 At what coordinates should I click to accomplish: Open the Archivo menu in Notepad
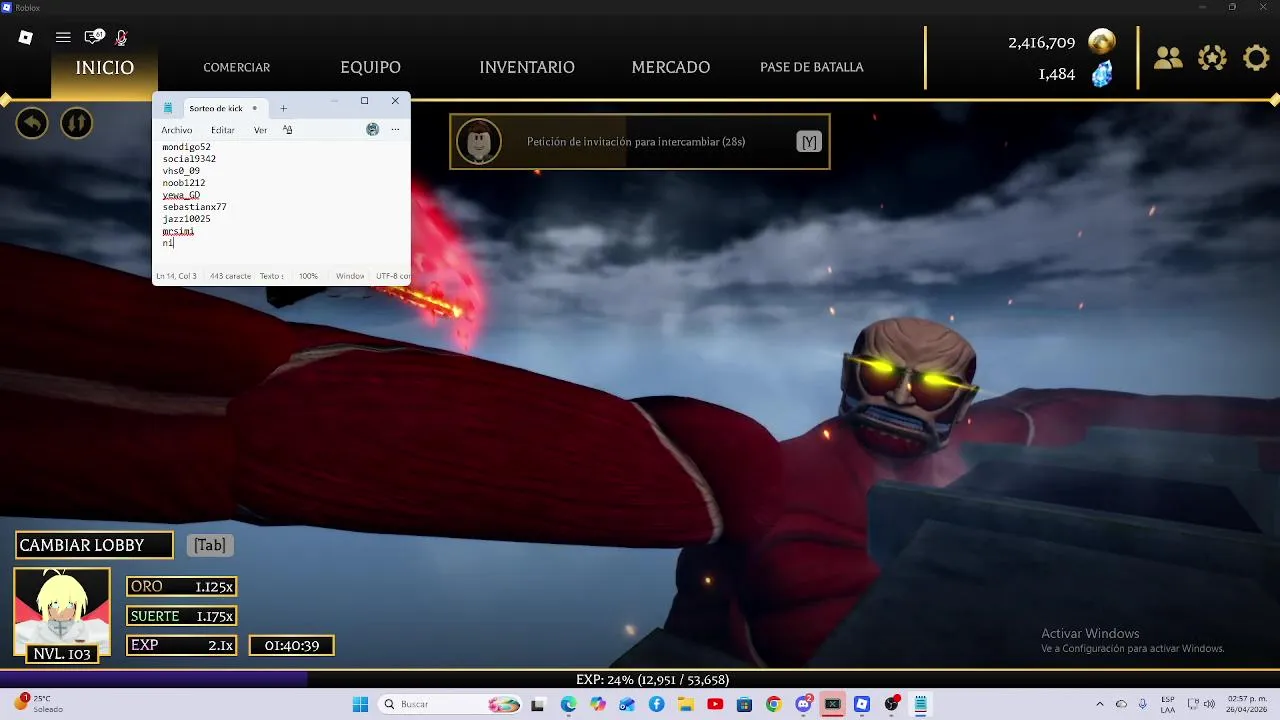click(x=177, y=130)
